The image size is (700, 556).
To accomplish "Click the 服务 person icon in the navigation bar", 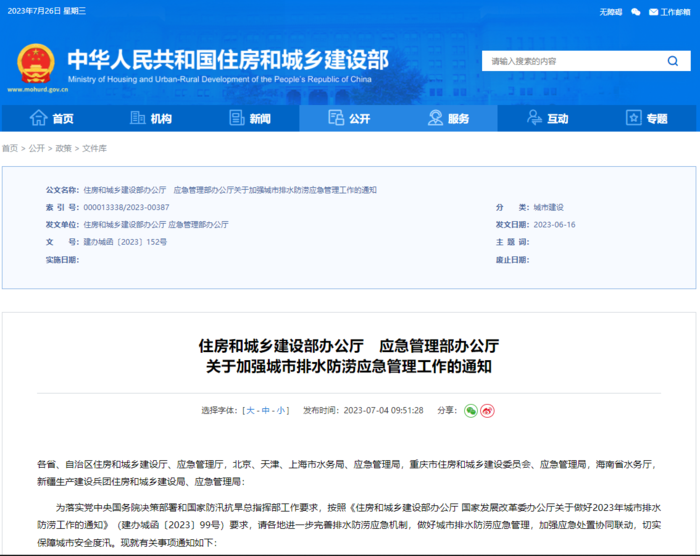I will tap(435, 118).
